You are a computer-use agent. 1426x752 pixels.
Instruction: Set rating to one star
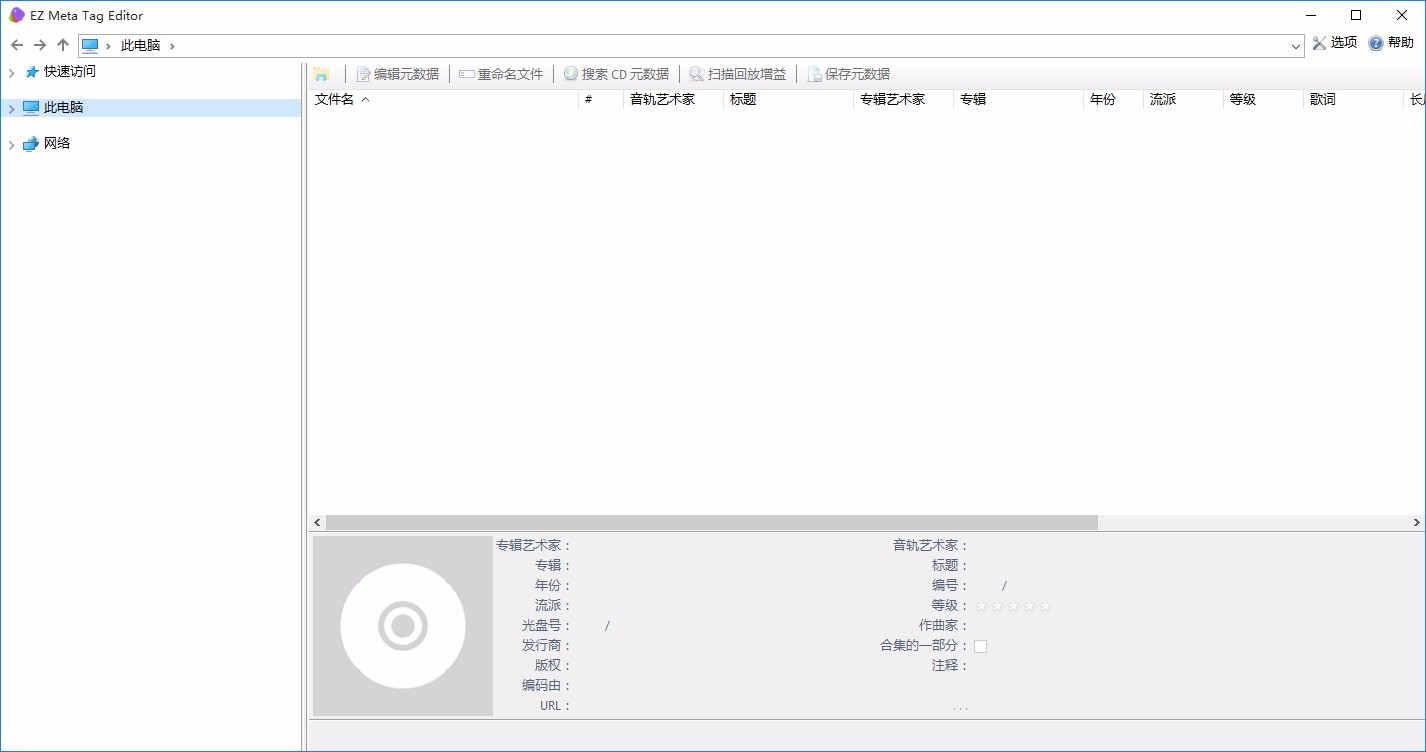tap(981, 606)
